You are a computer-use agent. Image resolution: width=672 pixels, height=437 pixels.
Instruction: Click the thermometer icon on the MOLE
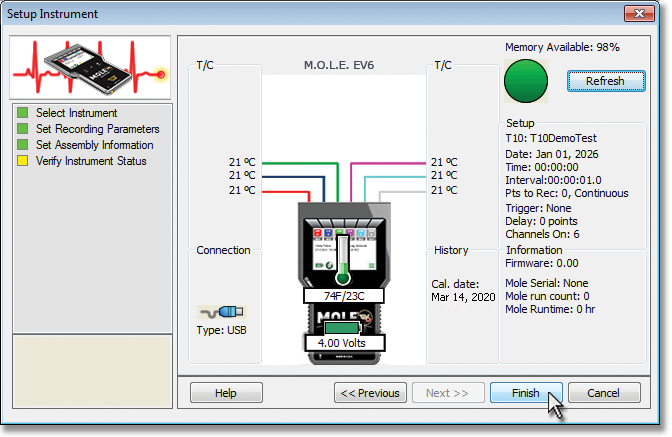point(343,261)
